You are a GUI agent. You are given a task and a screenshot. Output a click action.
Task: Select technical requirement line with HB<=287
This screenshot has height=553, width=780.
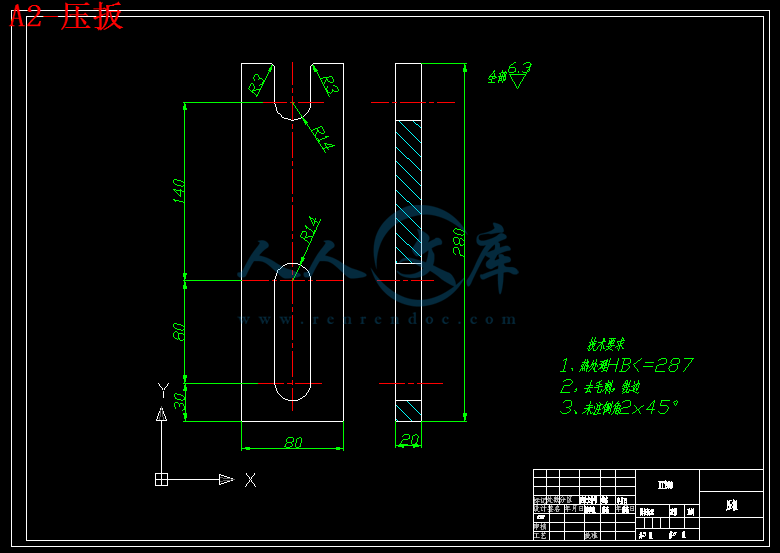tap(626, 366)
